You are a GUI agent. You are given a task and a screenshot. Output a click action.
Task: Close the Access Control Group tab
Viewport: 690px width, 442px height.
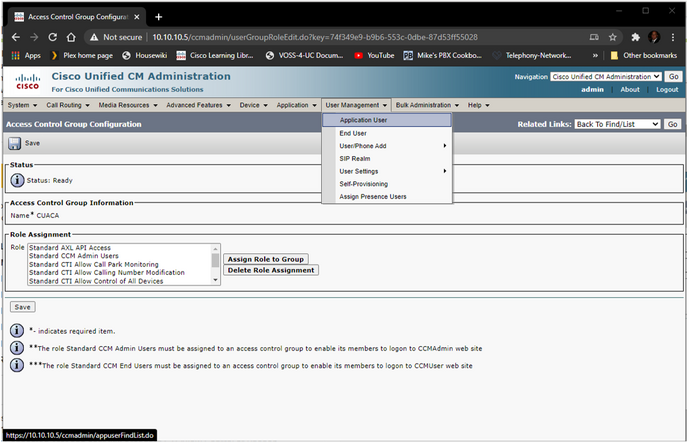click(137, 17)
